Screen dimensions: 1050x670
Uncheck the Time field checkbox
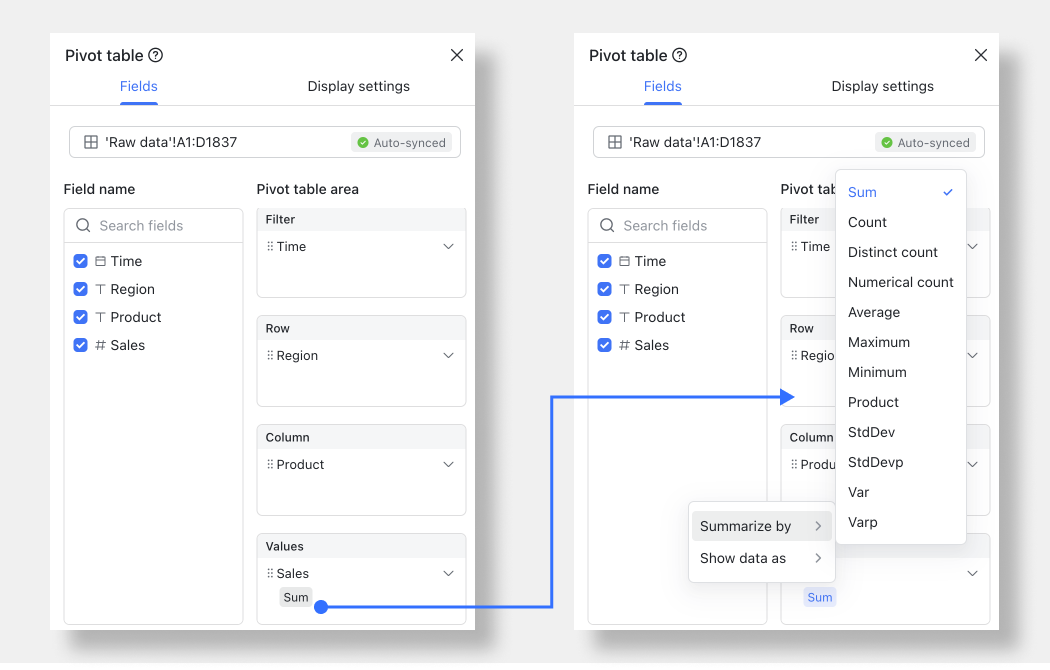click(80, 261)
